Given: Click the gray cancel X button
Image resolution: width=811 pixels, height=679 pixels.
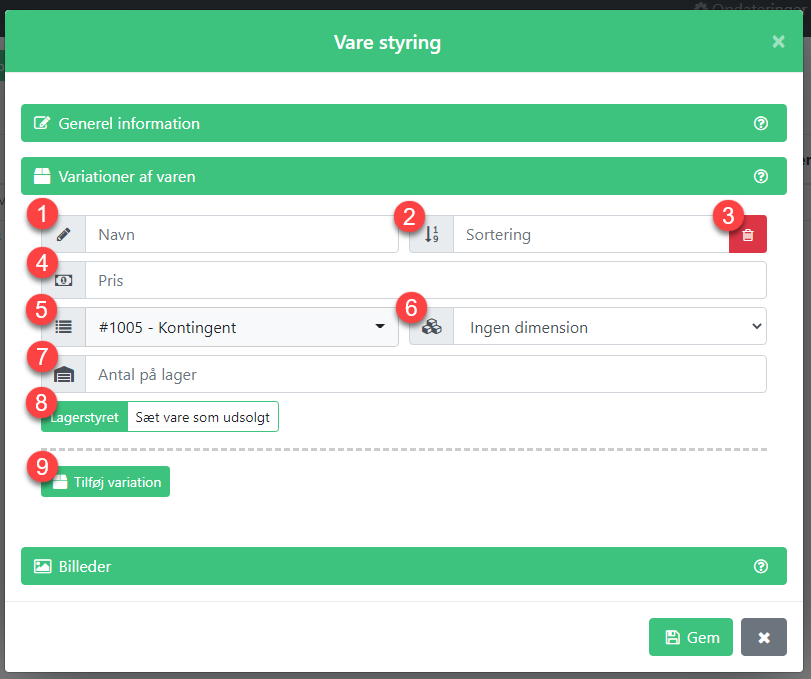Looking at the screenshot, I should pos(763,637).
